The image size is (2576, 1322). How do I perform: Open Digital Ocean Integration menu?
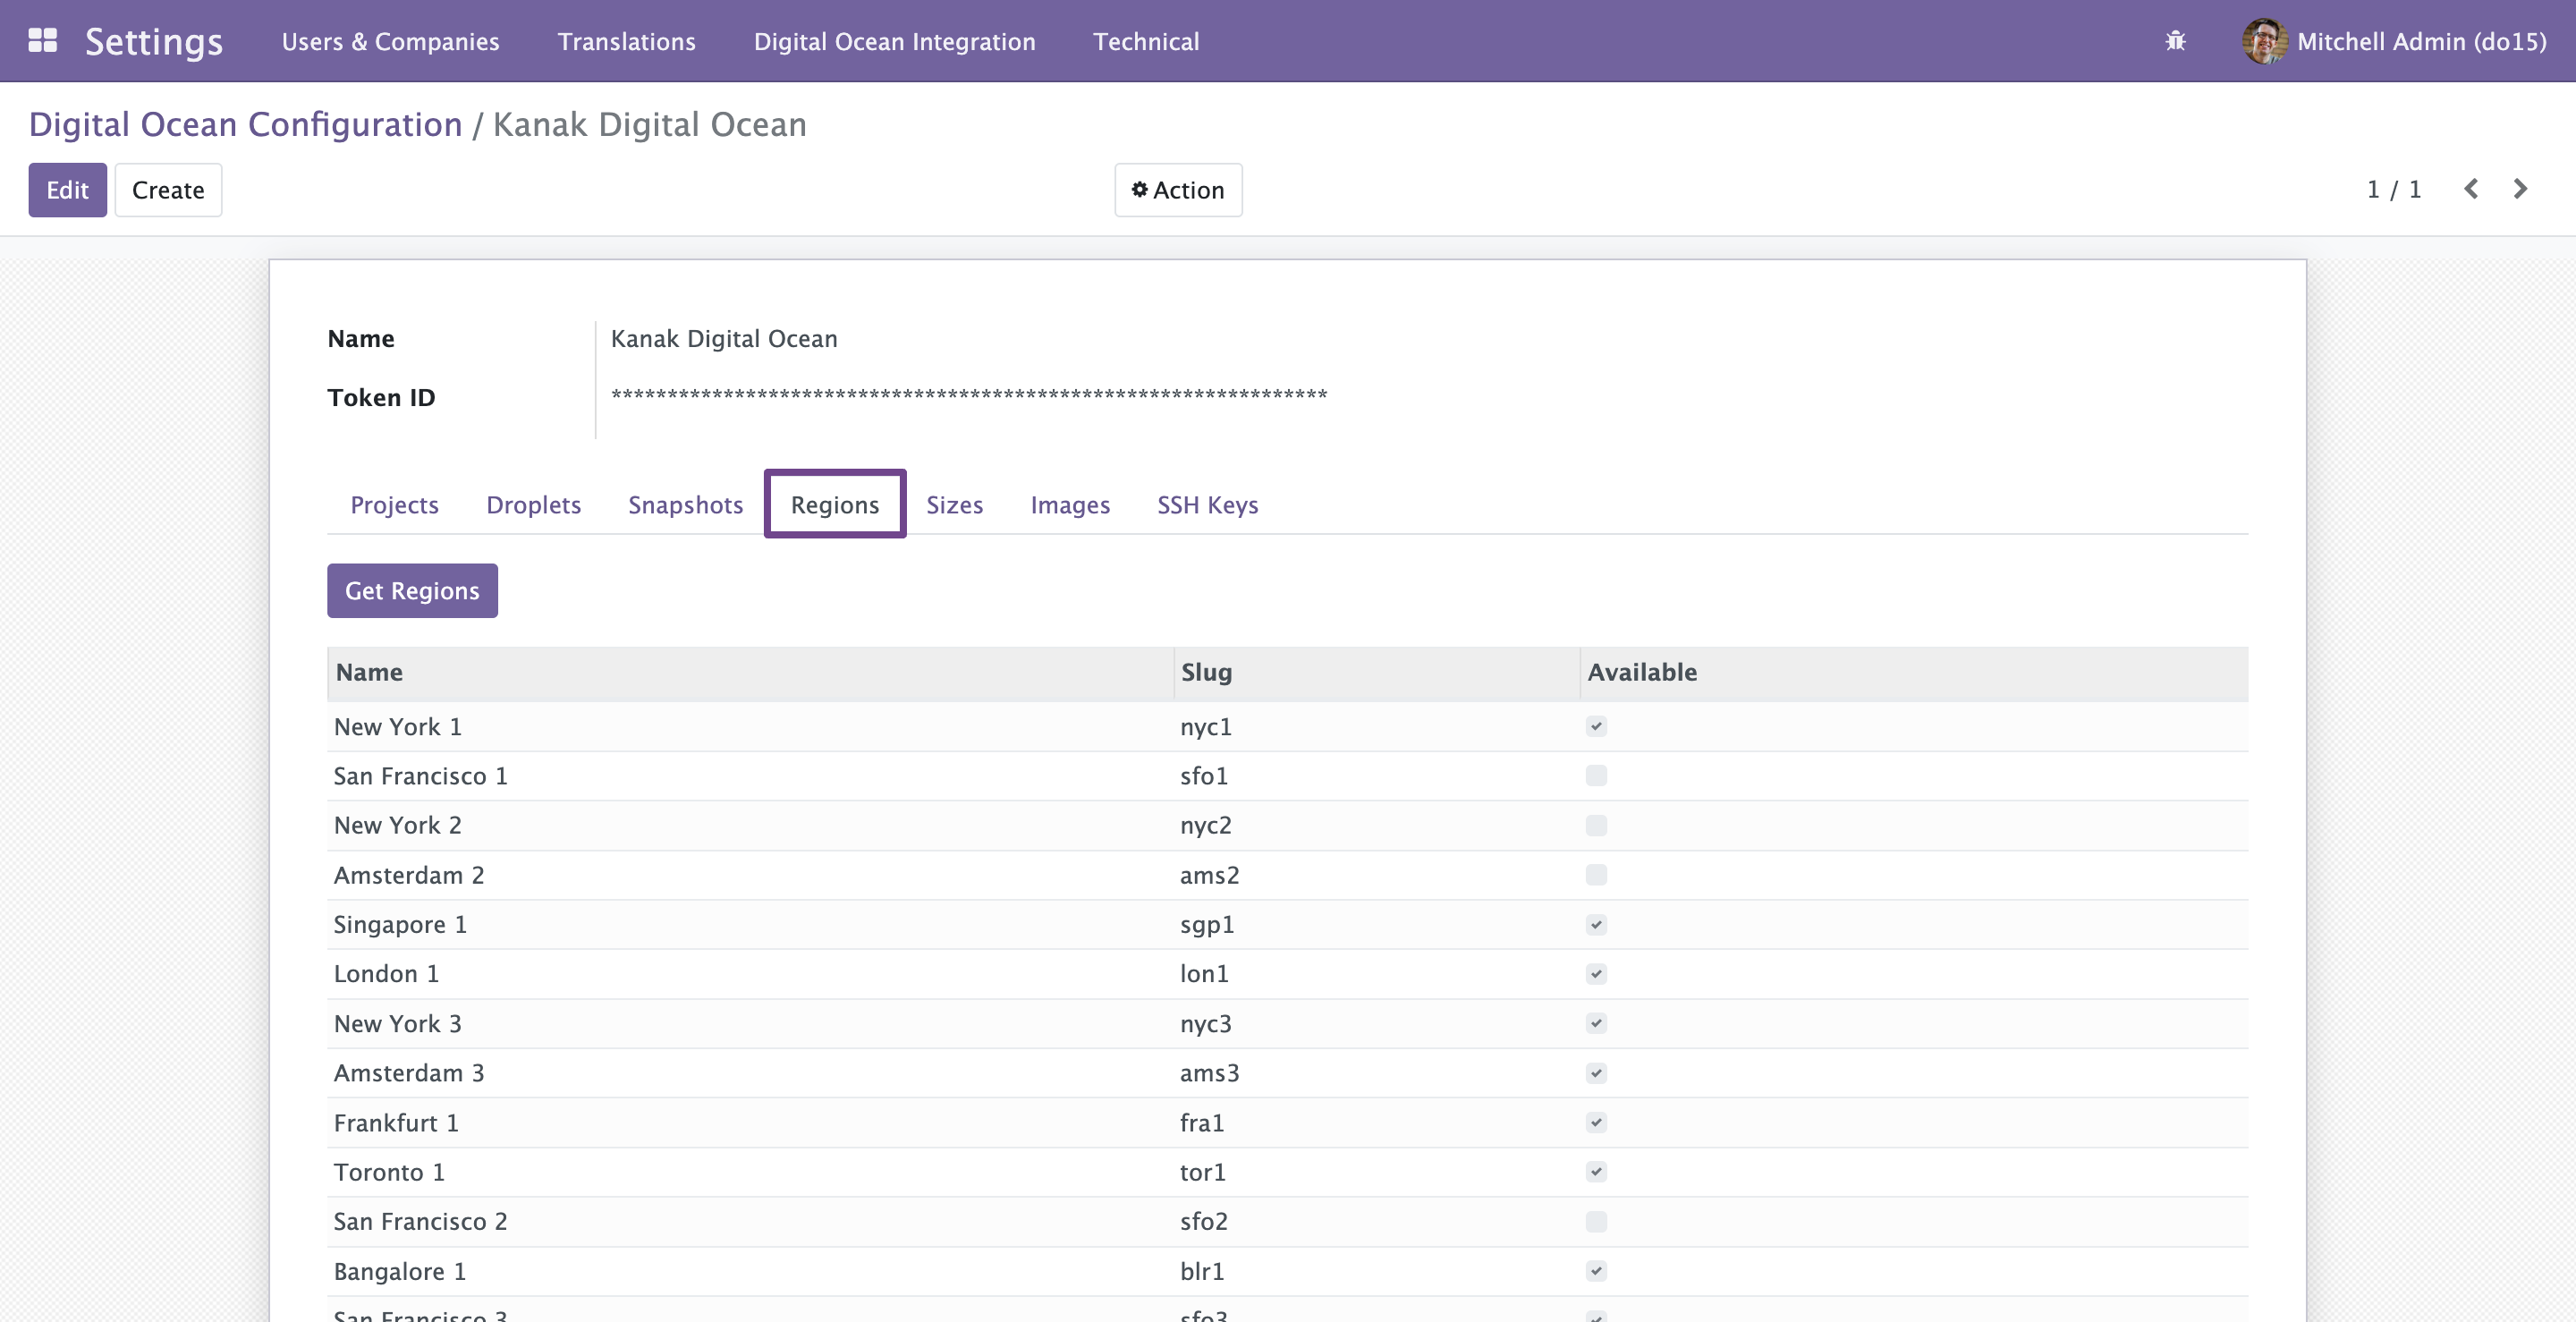click(x=894, y=41)
